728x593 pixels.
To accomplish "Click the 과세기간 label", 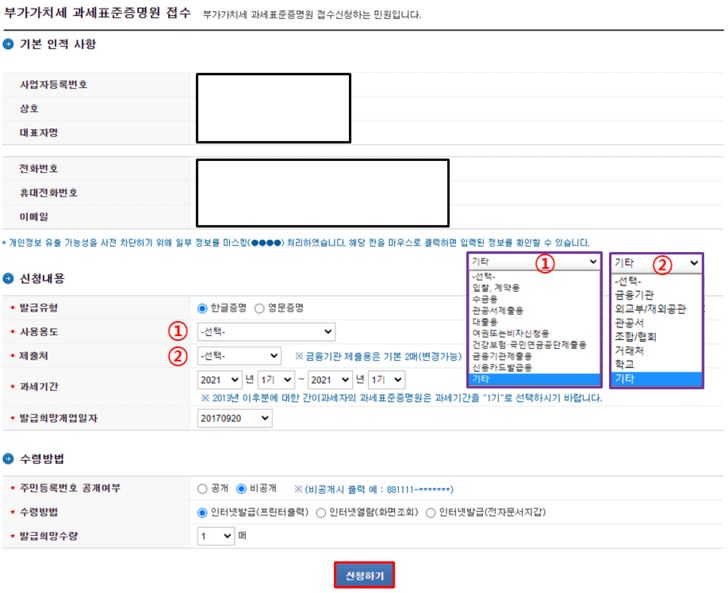I will pos(39,386).
